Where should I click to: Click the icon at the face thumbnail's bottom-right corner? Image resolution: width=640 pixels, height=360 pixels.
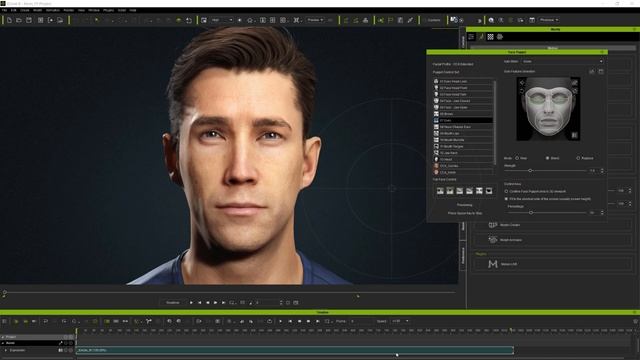(575, 135)
